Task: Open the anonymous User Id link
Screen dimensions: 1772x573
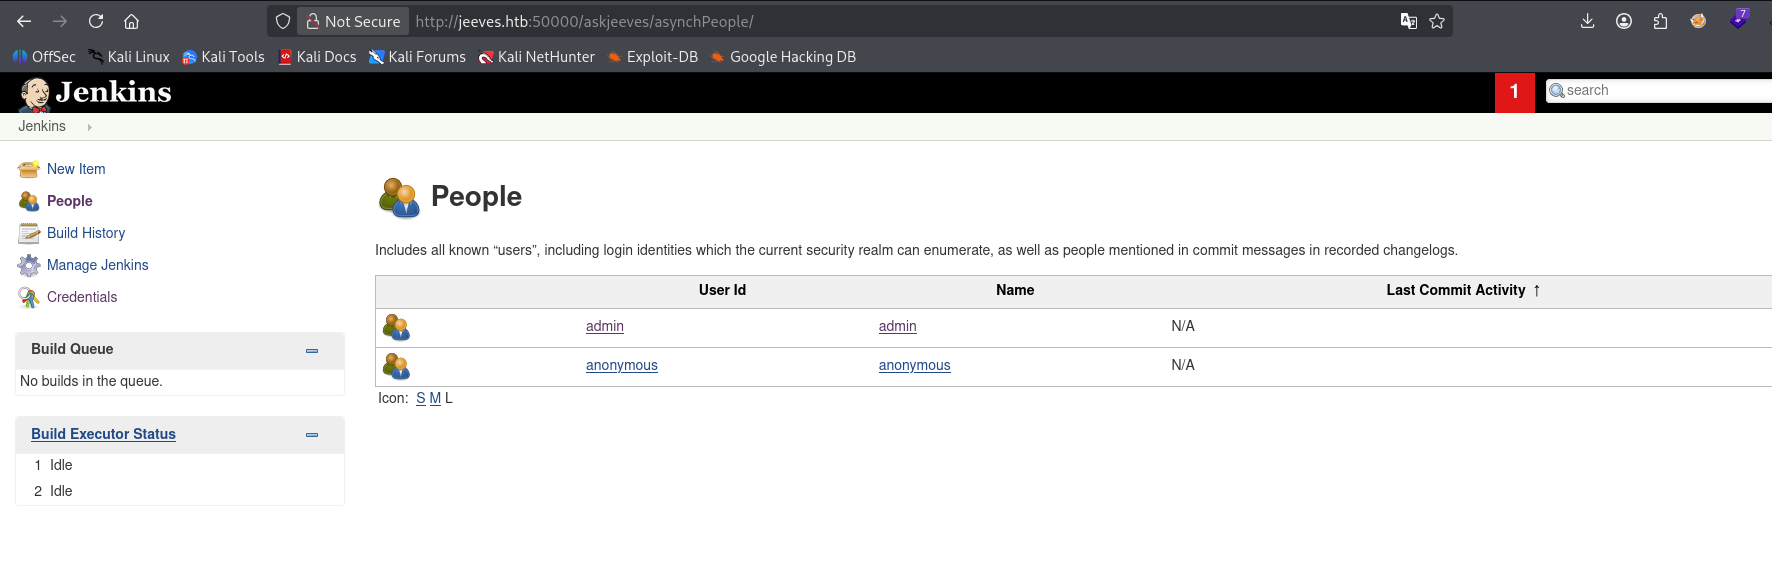Action: (x=622, y=365)
